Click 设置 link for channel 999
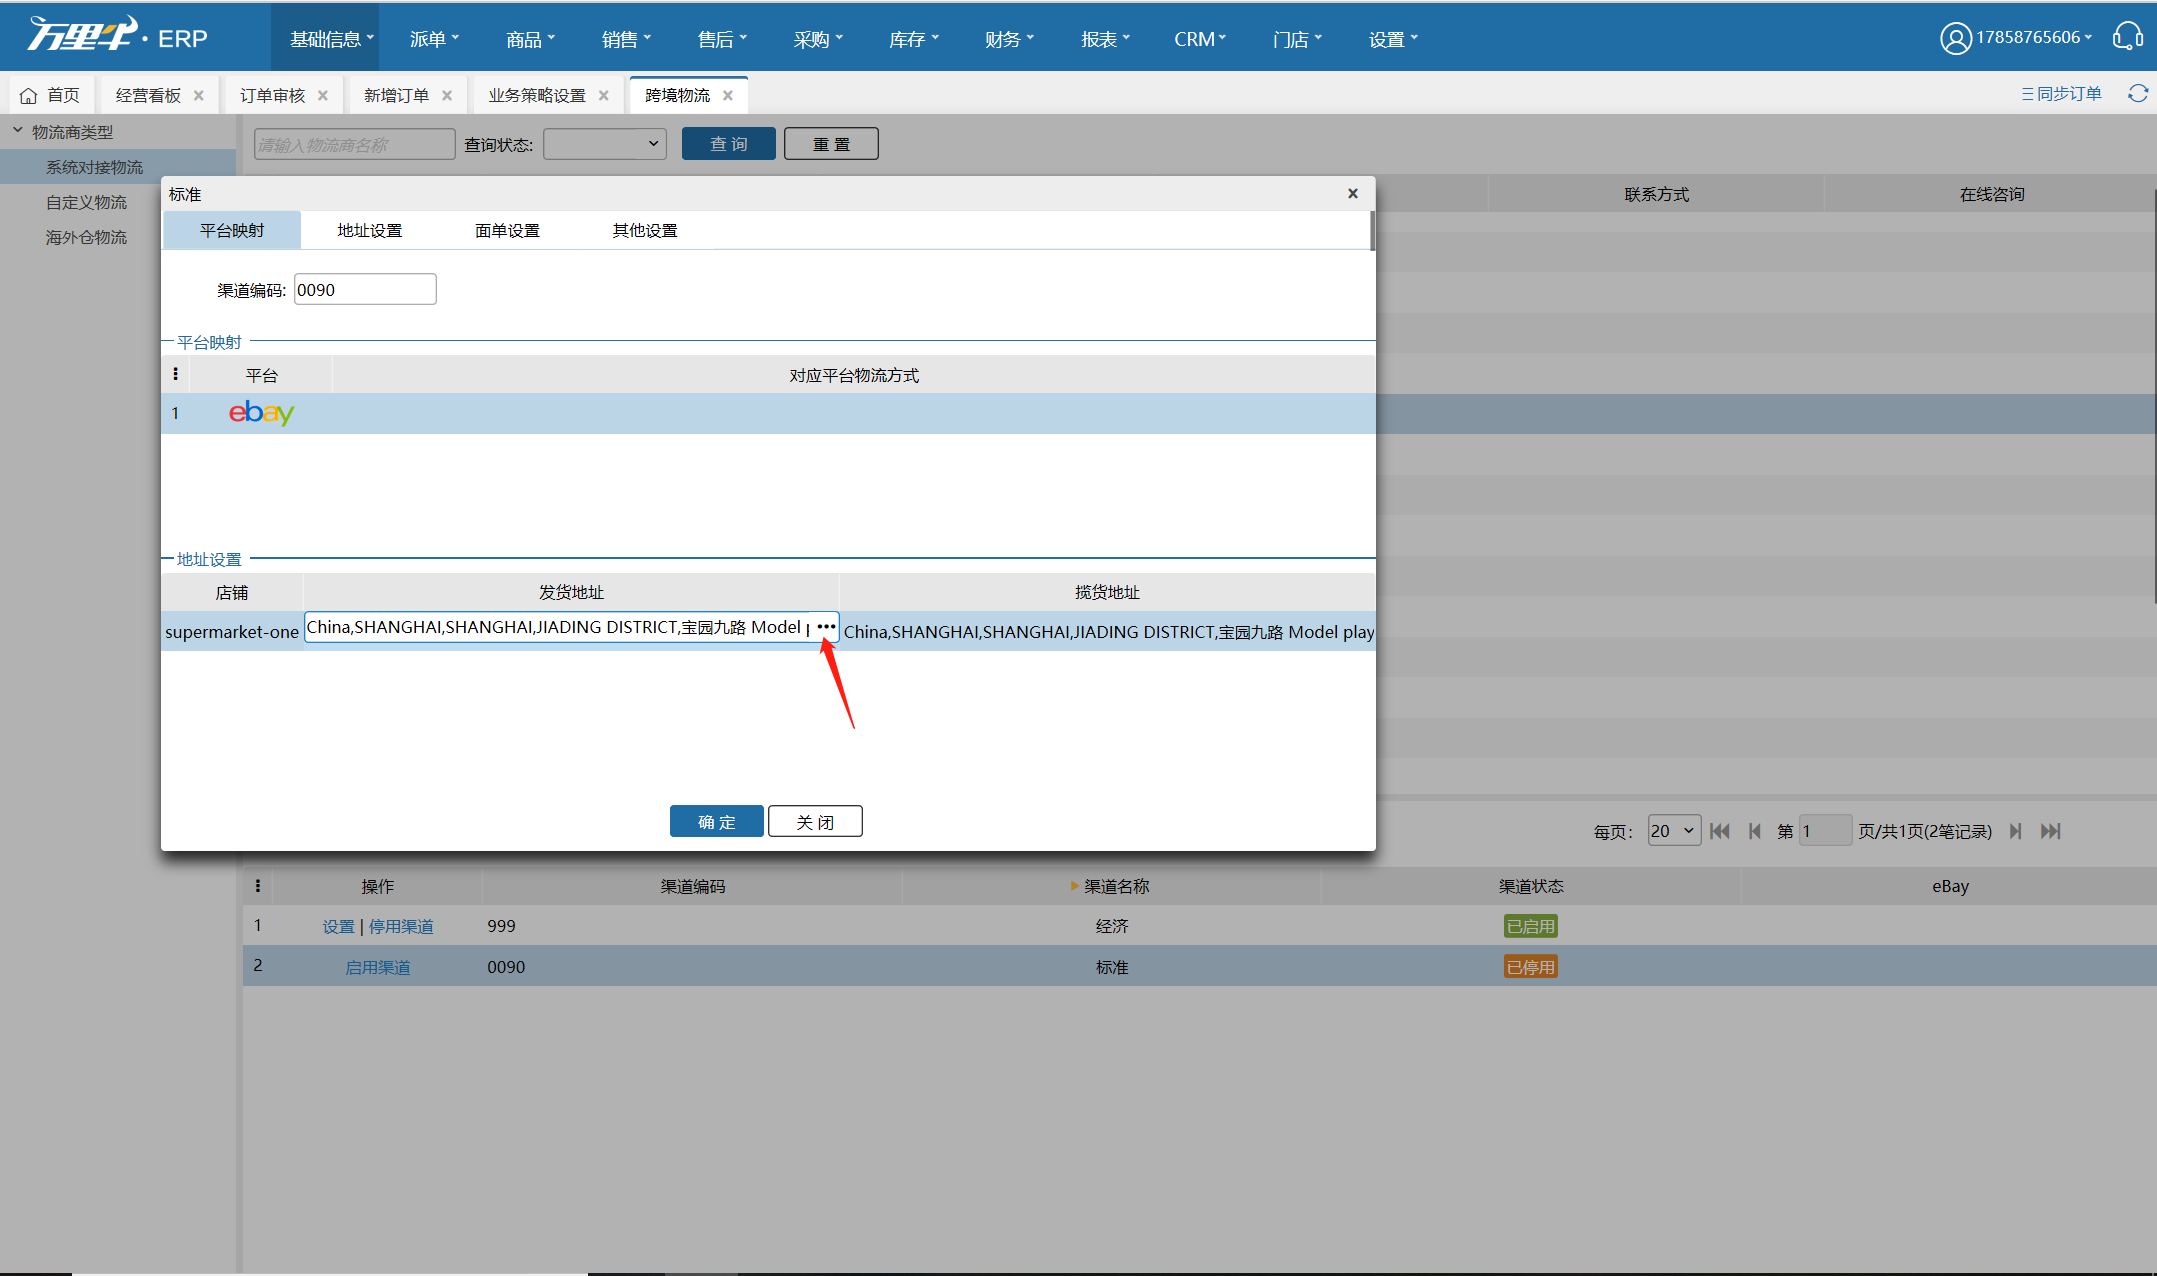Screen dimensions: 2157x1276 [338, 926]
